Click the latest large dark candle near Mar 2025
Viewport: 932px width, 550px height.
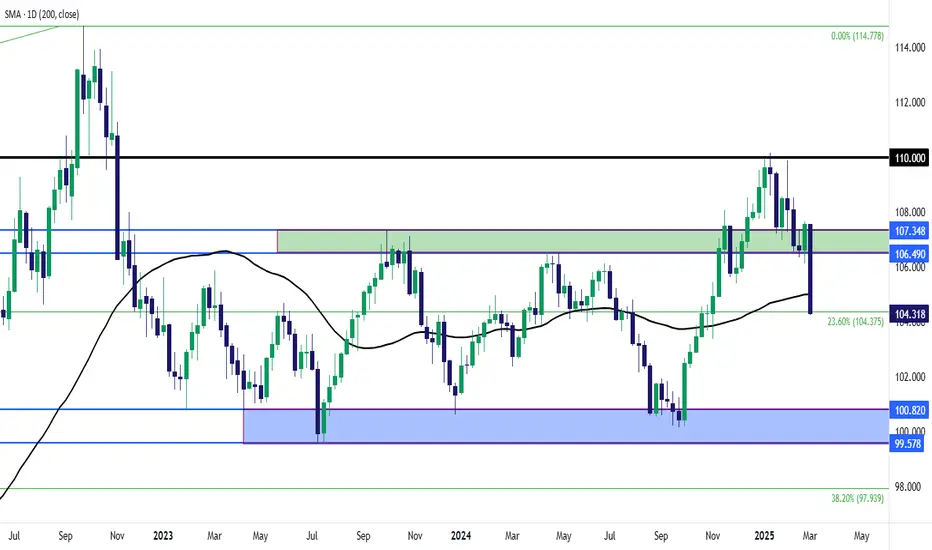pyautogui.click(x=810, y=268)
